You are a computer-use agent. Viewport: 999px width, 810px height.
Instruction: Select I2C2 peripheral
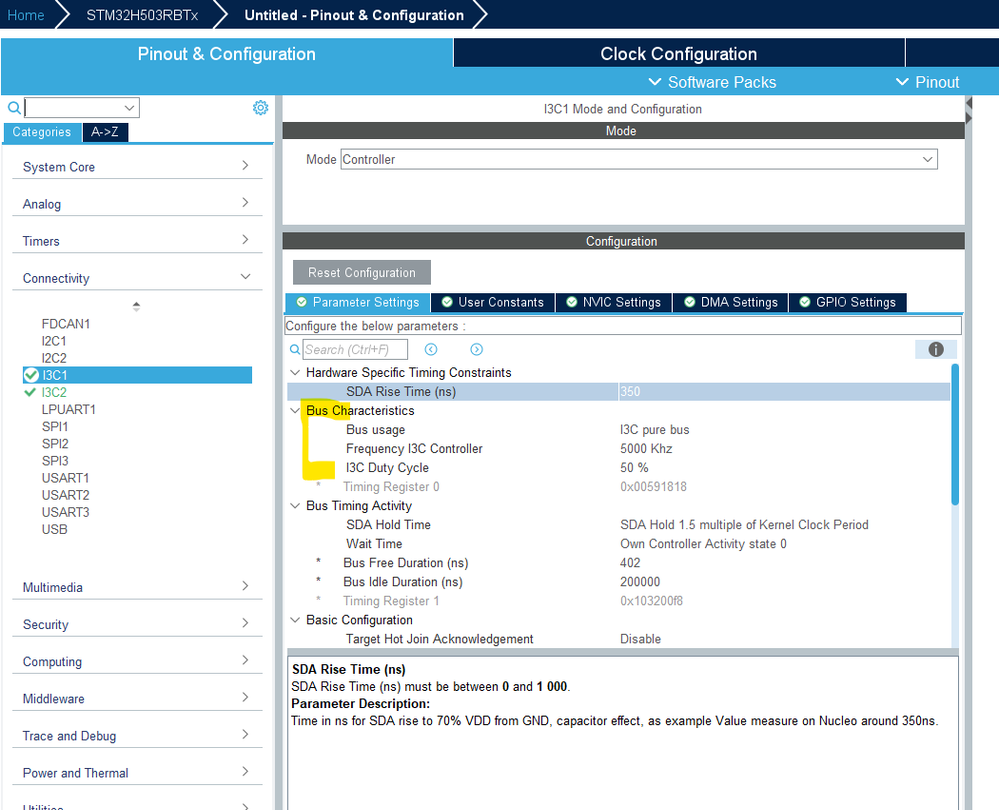point(54,358)
